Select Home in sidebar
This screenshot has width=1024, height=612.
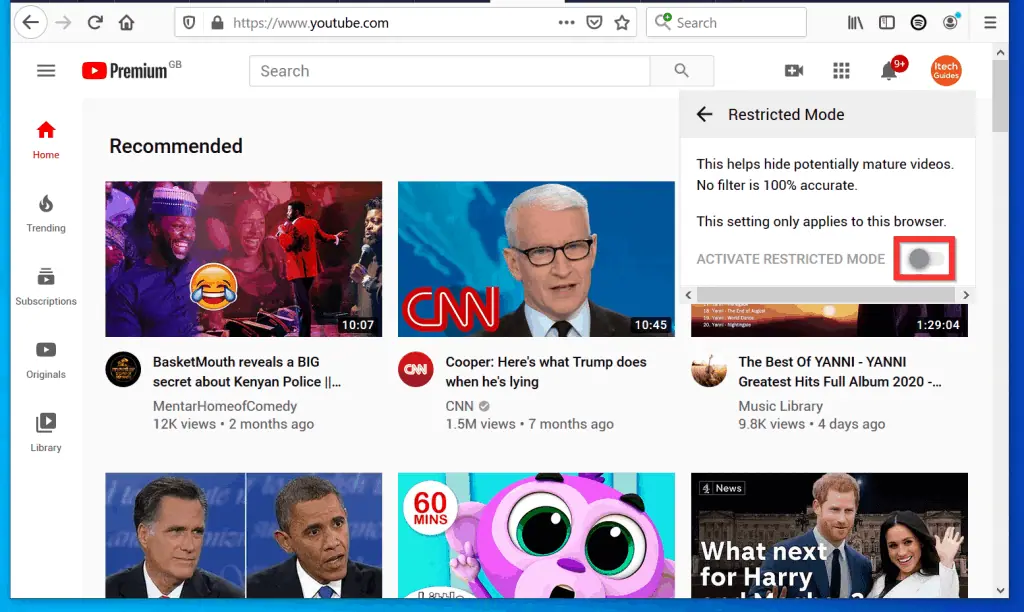pyautogui.click(x=46, y=140)
